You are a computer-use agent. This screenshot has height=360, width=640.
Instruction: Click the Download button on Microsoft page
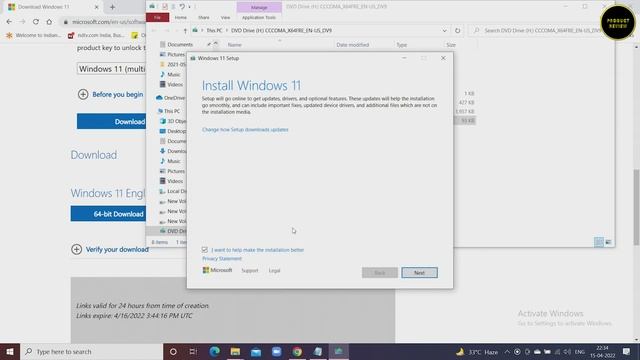coord(111,122)
